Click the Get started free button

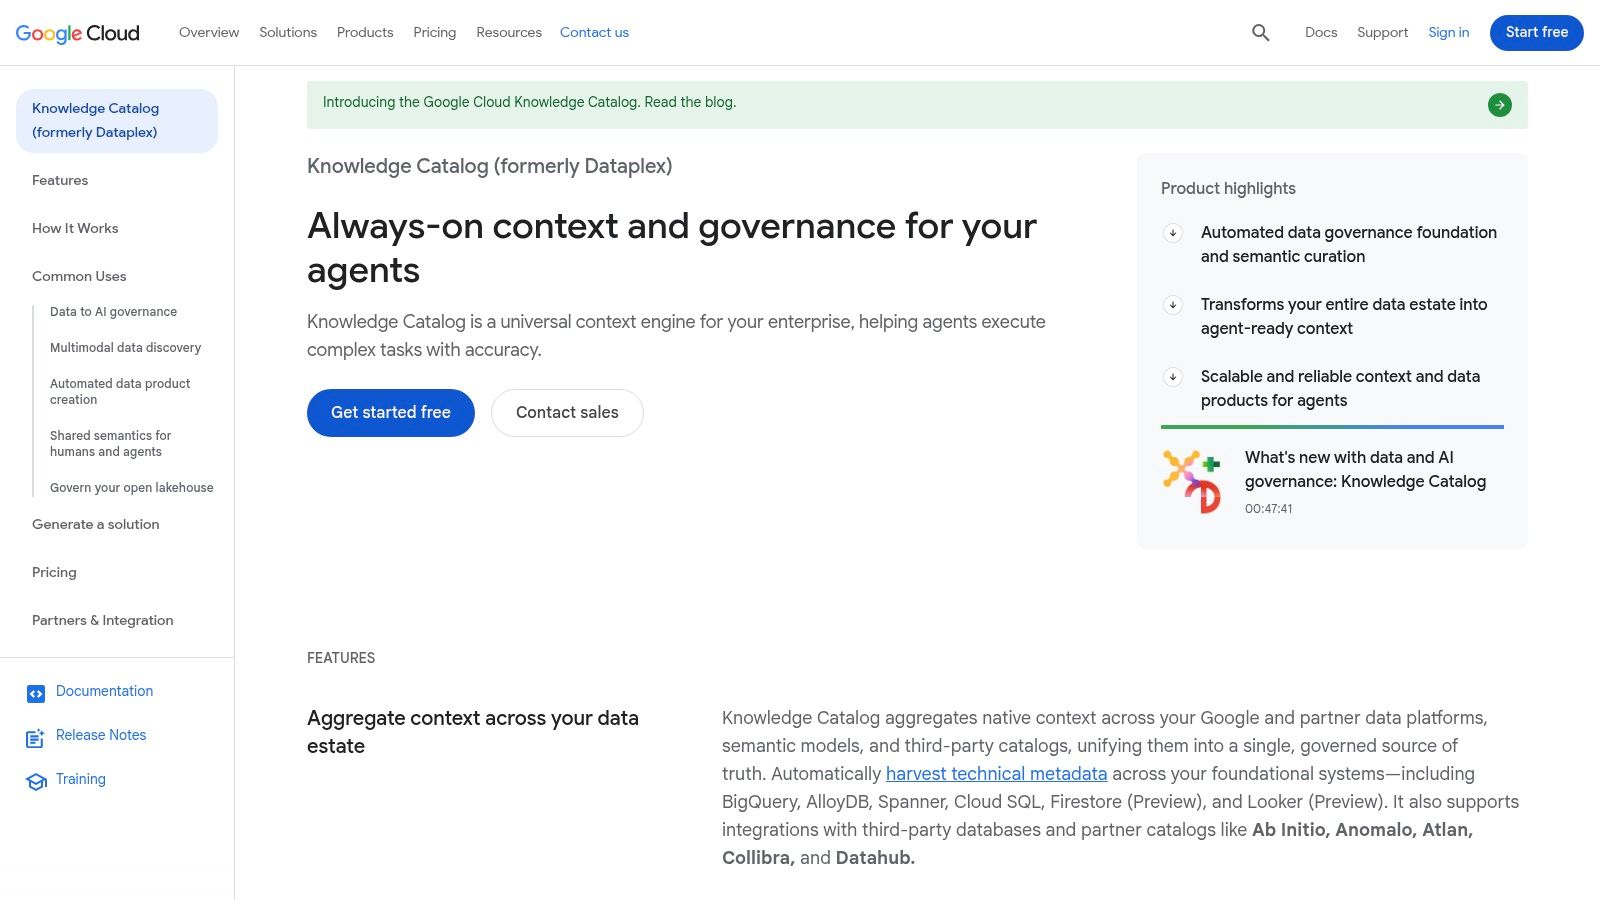tap(391, 413)
